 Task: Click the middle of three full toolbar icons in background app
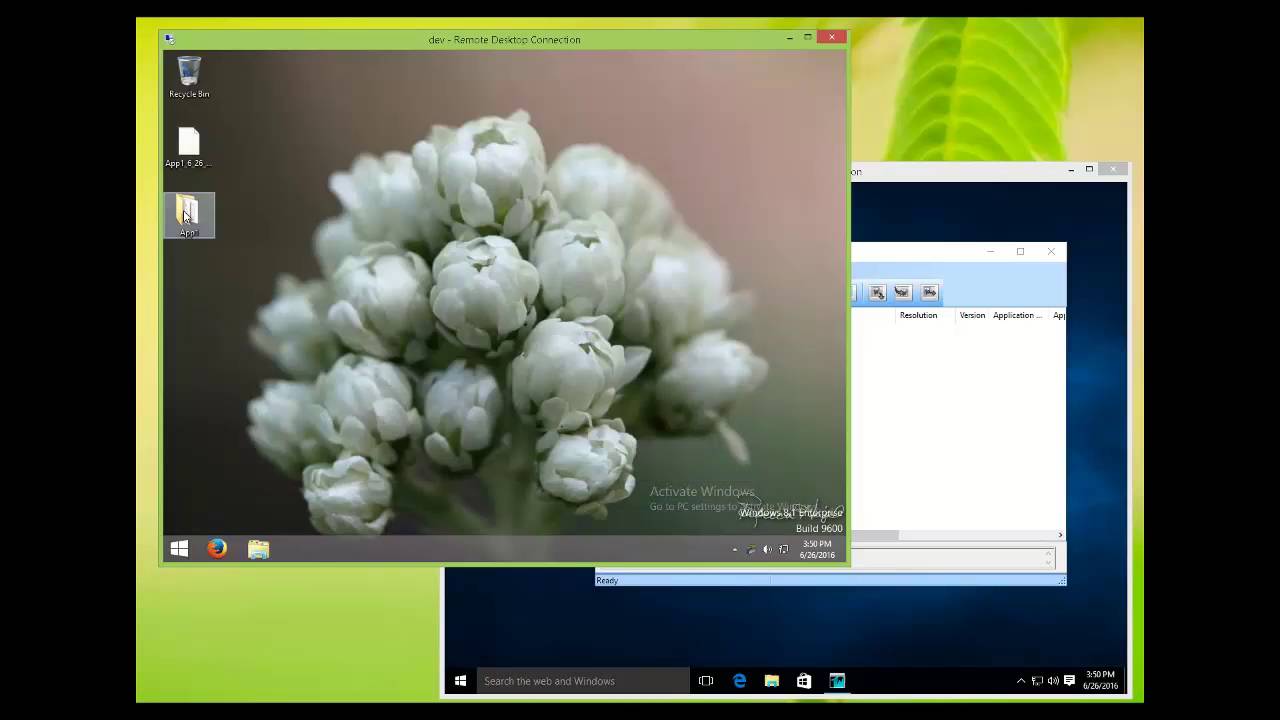click(903, 292)
